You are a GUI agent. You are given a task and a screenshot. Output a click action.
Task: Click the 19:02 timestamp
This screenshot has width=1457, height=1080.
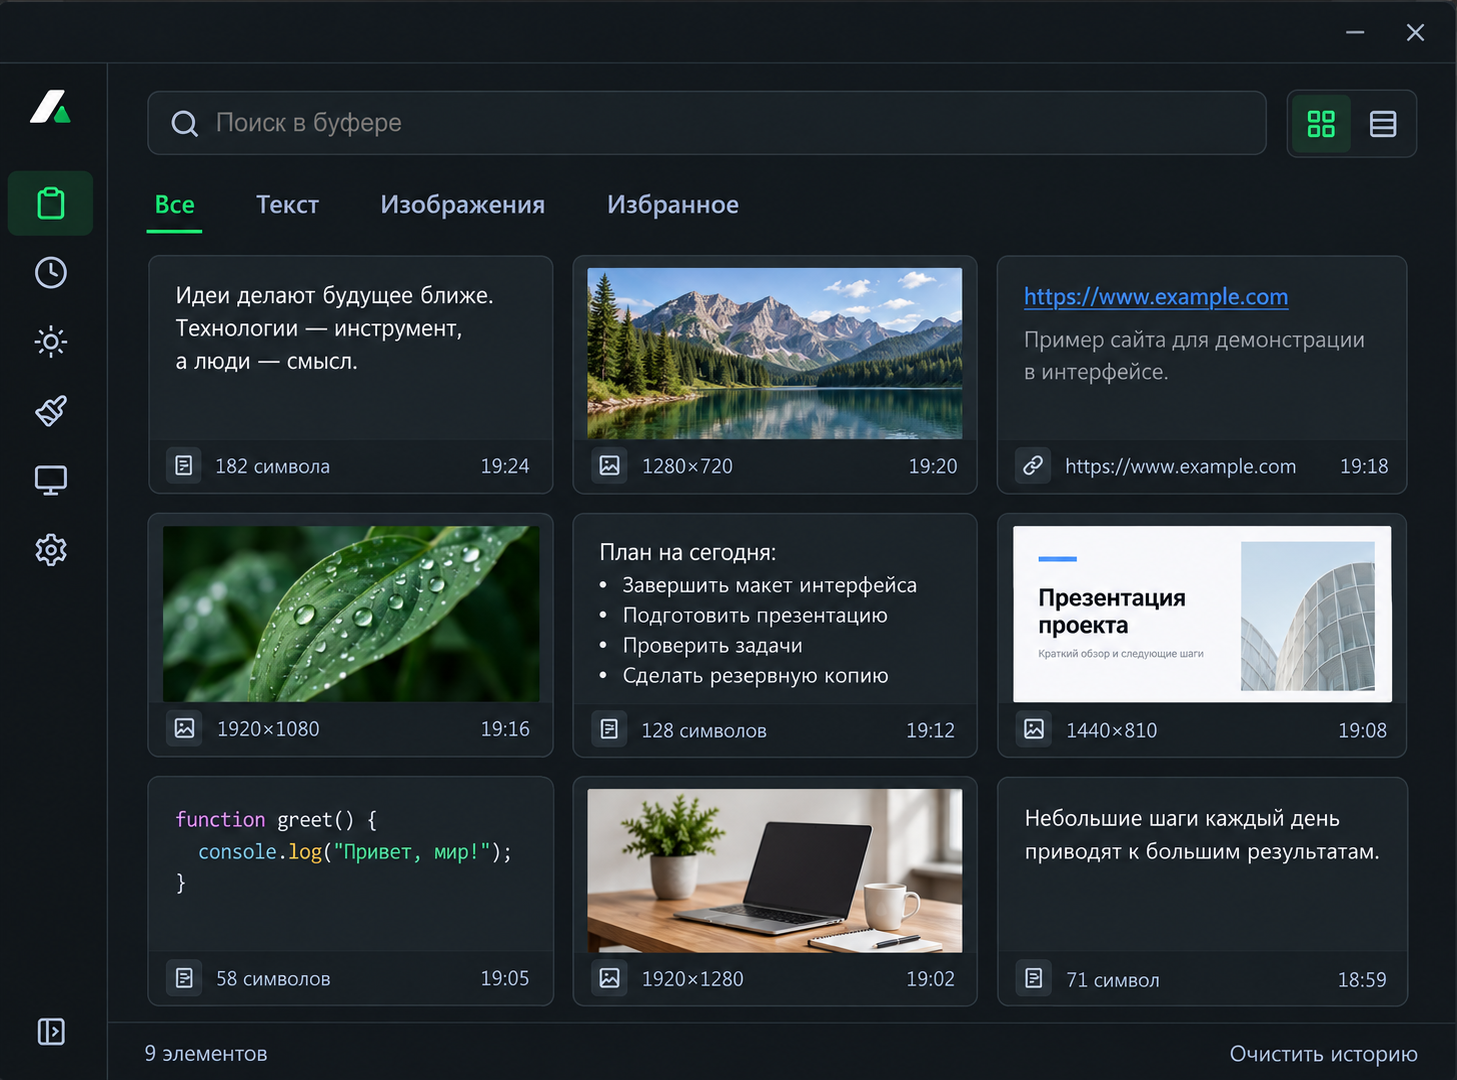[x=930, y=979]
